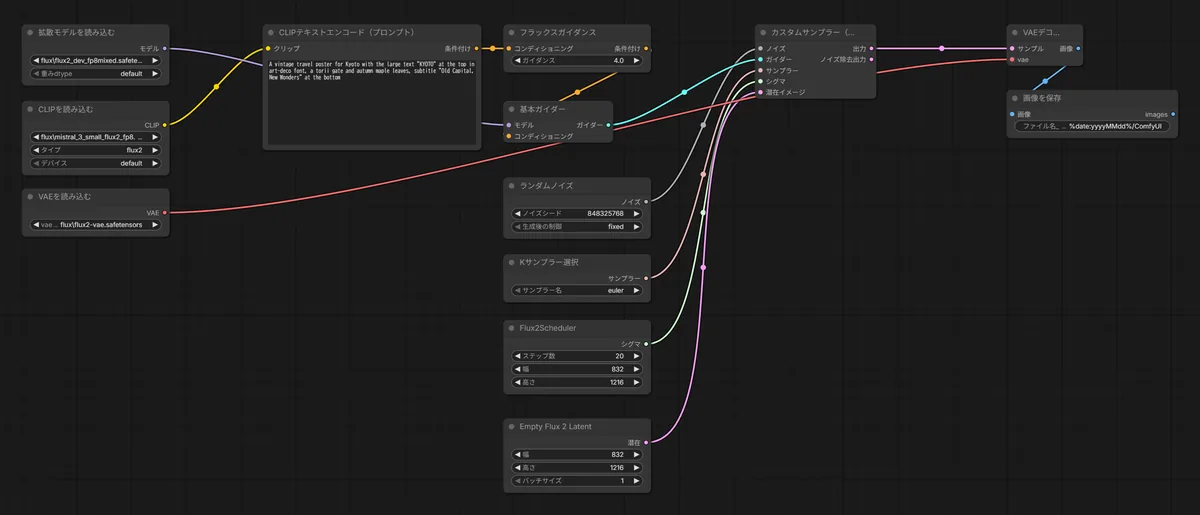1200x515 pixels.
Task: Click the 条件付け output port on CLIPテキストエンコード node
Action: pos(478,48)
